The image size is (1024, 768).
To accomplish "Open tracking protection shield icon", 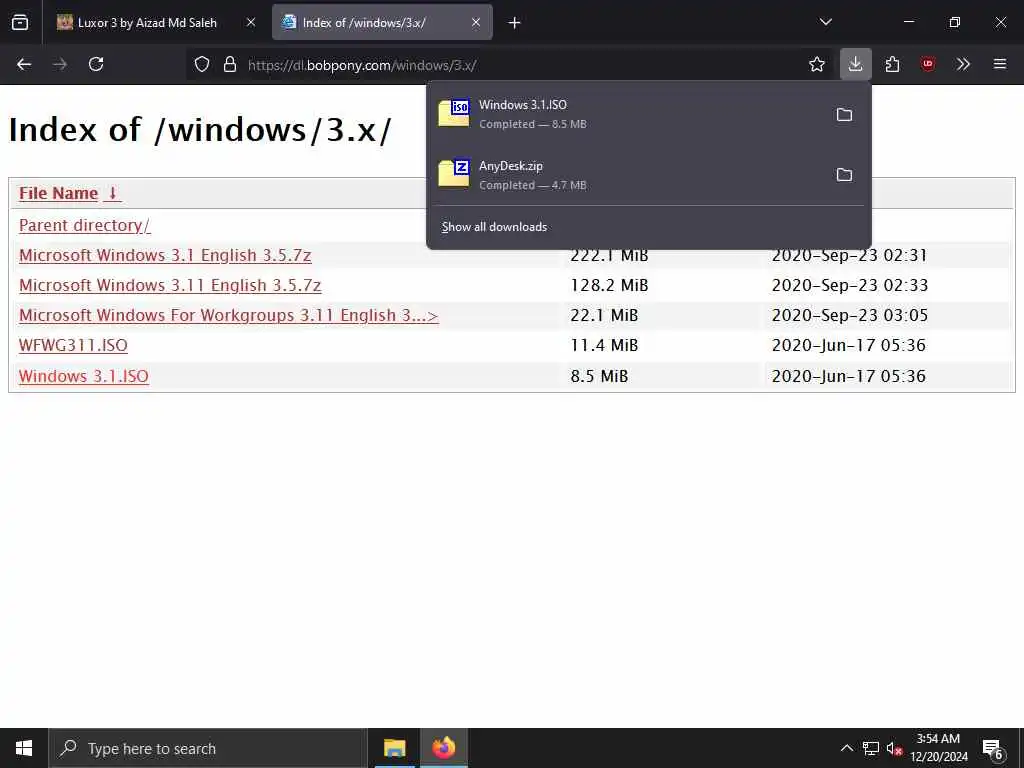I will [x=202, y=64].
